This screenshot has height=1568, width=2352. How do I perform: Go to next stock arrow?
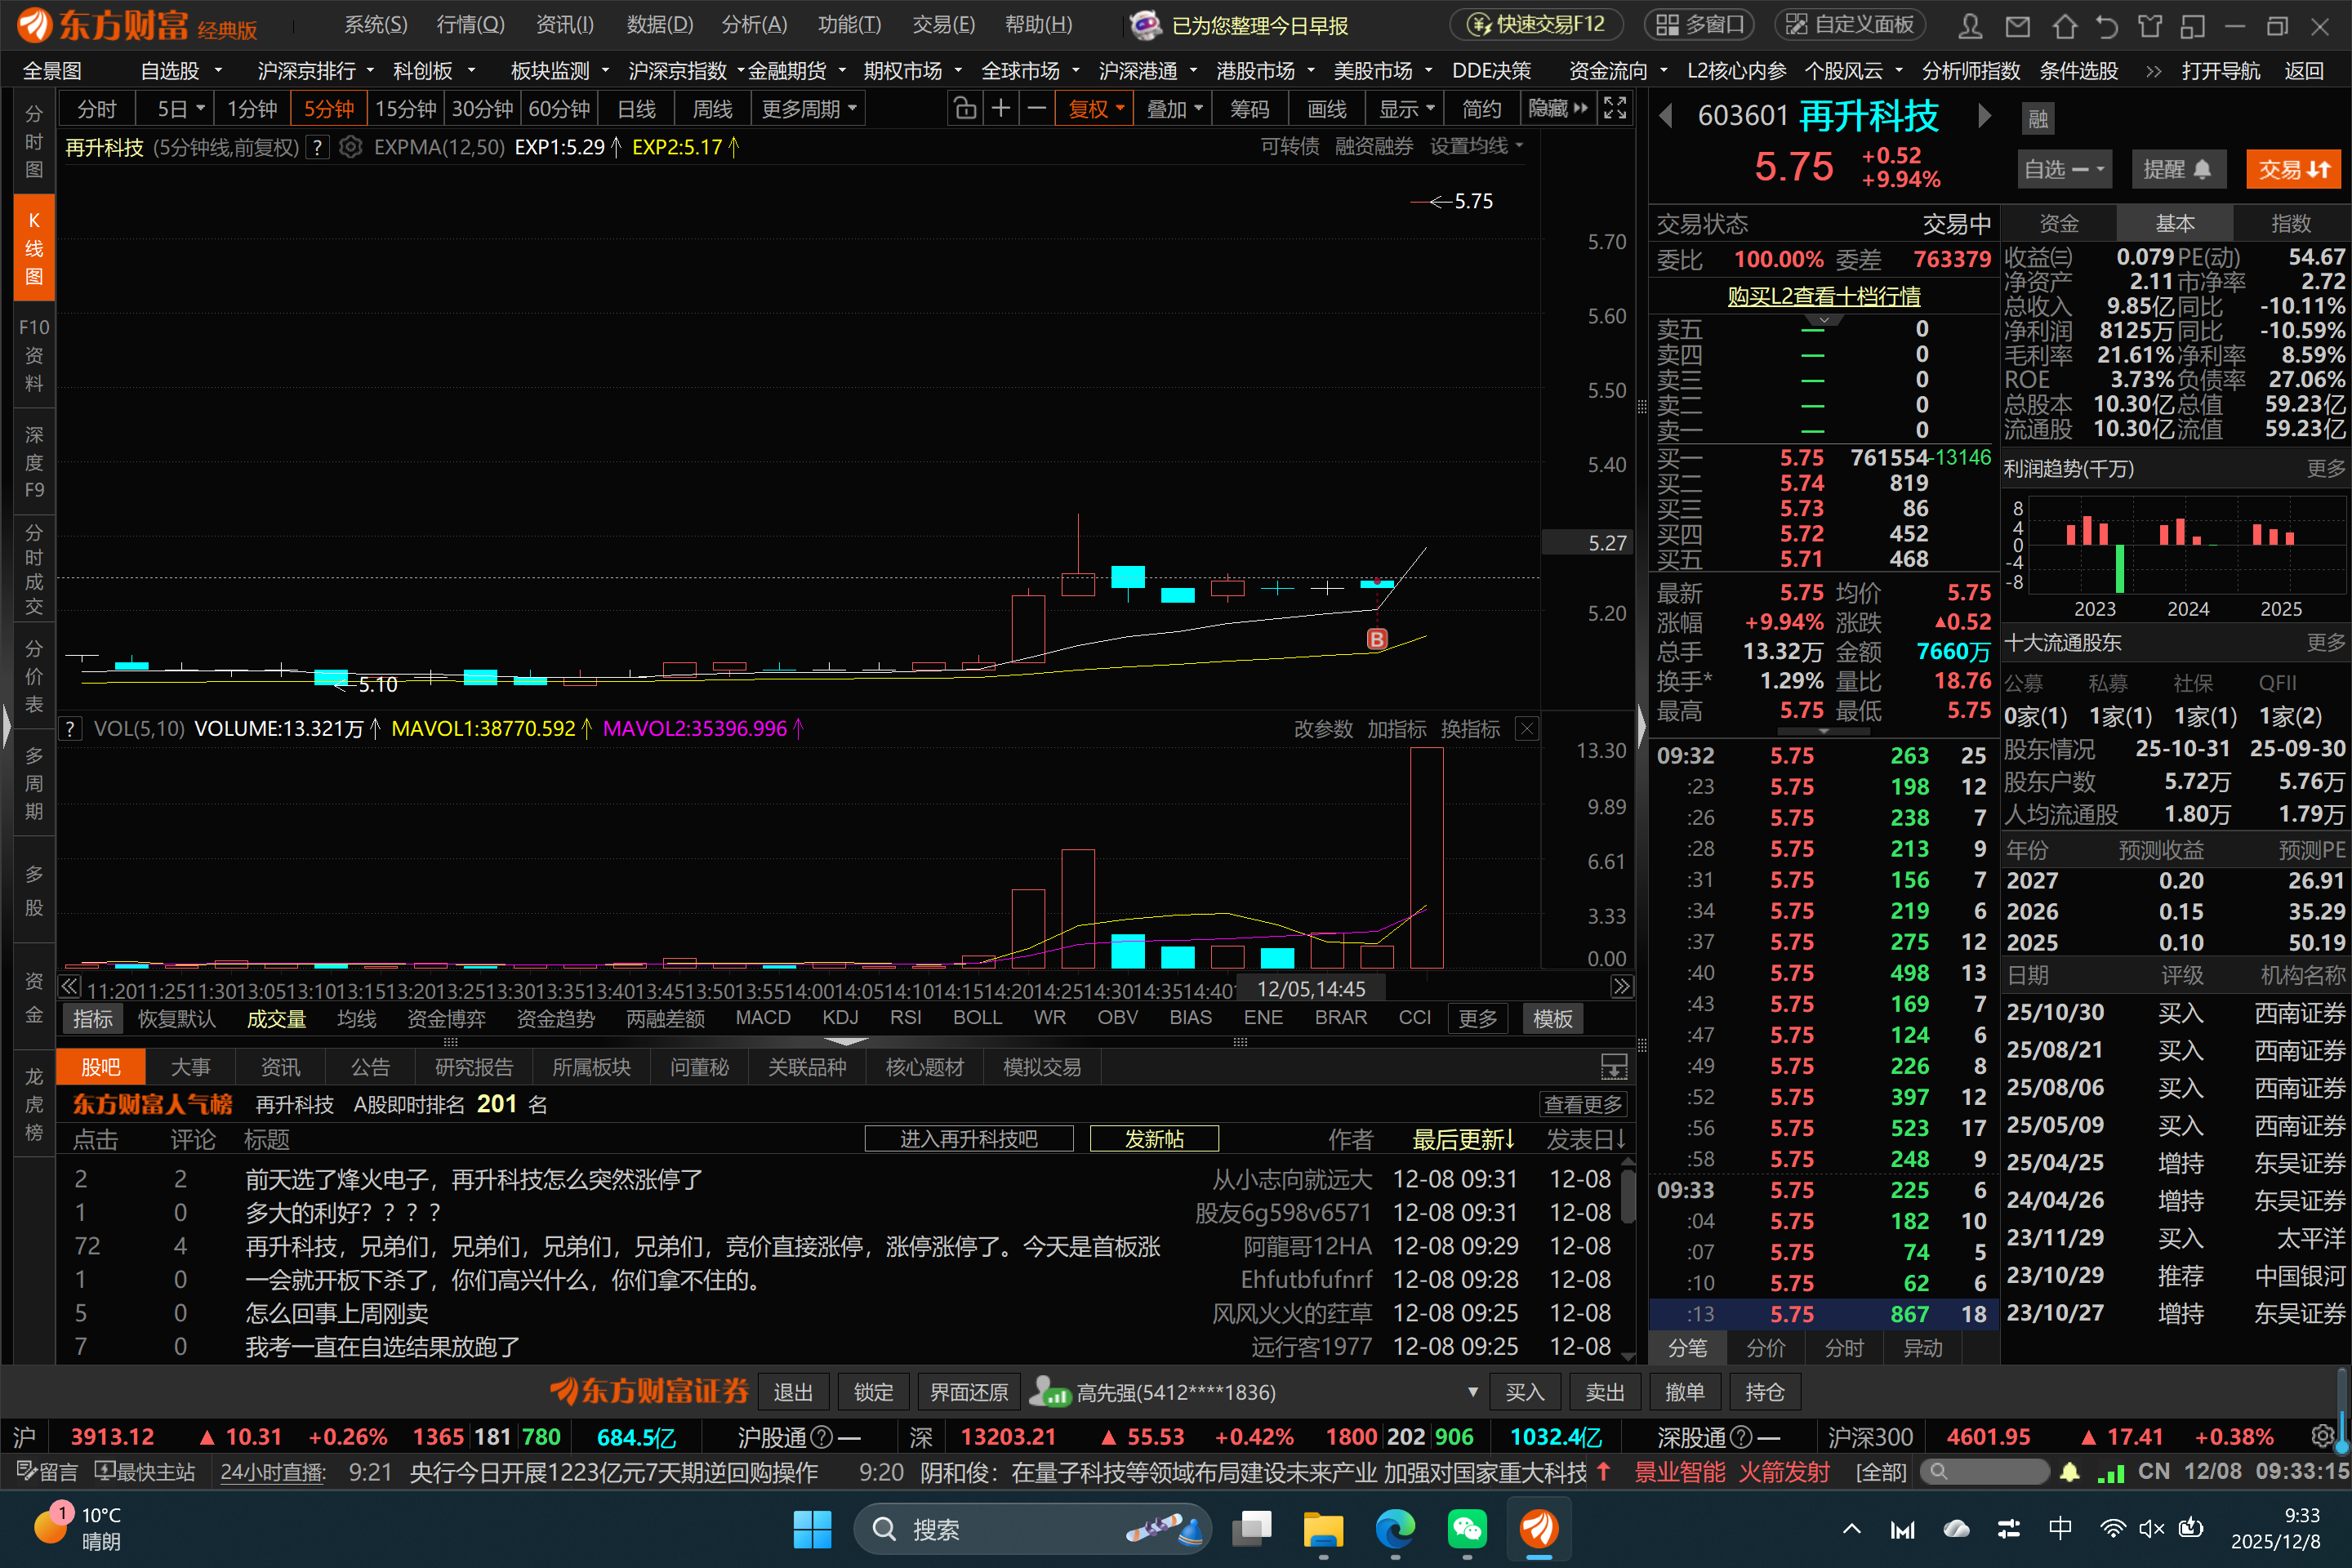(1984, 117)
